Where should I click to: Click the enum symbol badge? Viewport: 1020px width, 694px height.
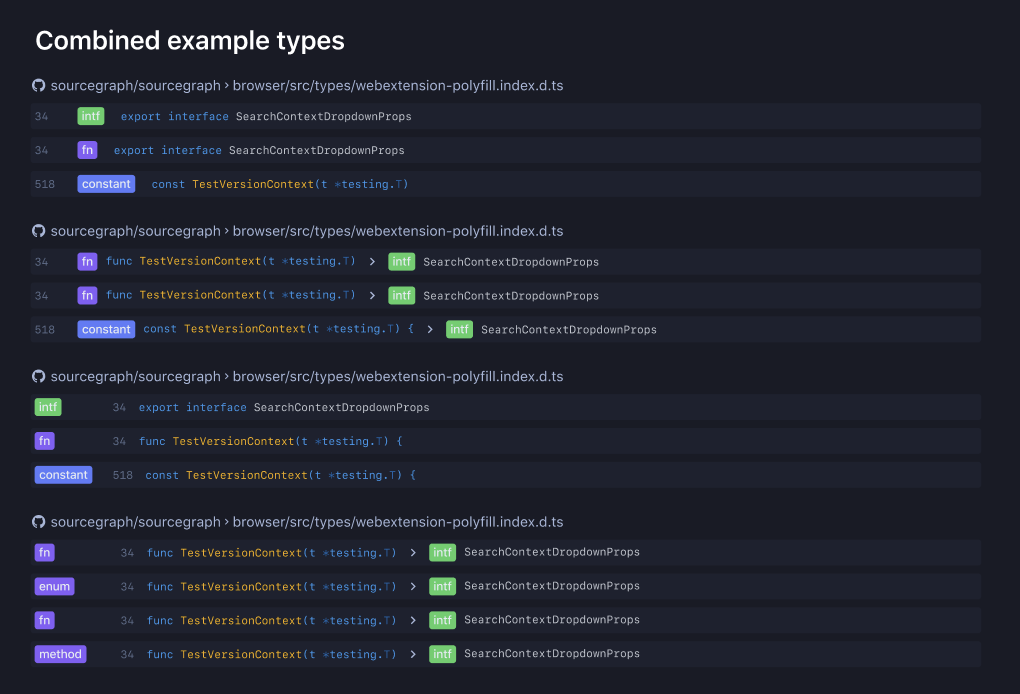[x=55, y=587]
